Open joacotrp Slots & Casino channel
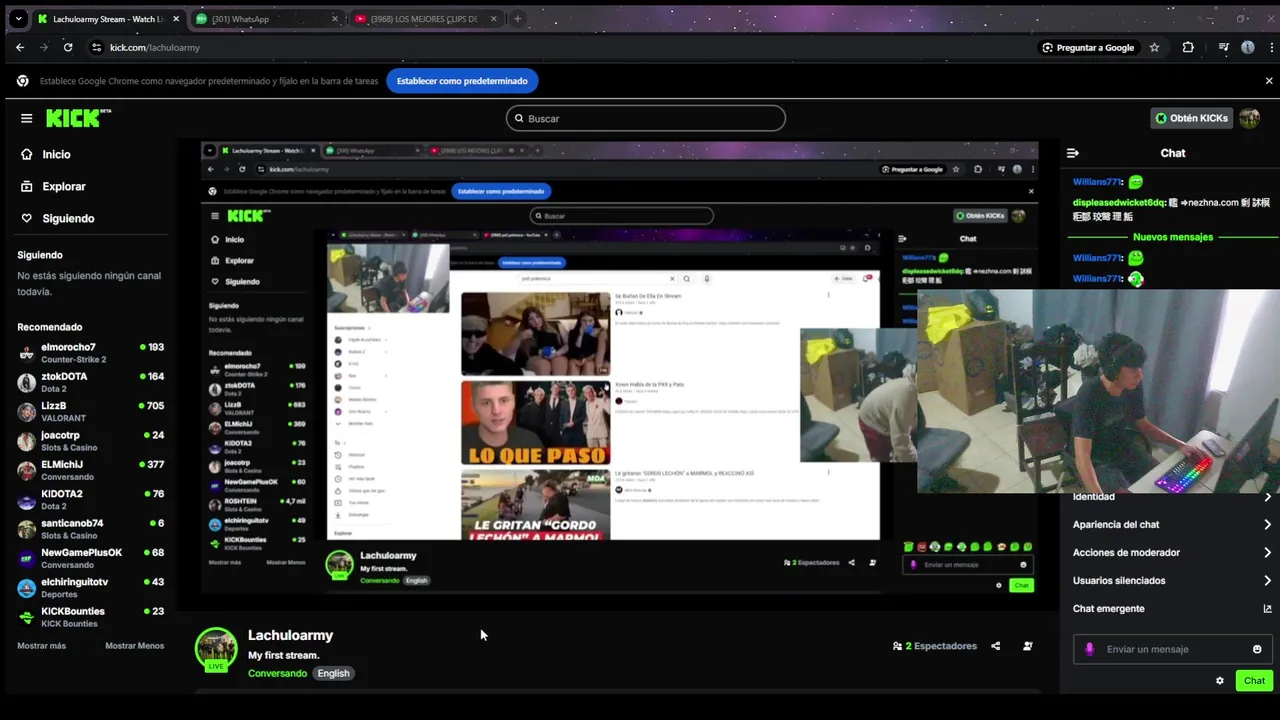The image size is (1280, 720). click(90, 441)
